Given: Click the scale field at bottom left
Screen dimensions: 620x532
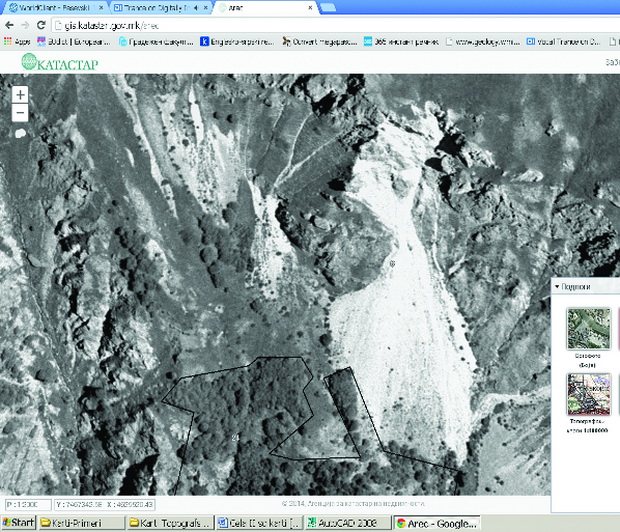Looking at the screenshot, I should coord(28,505).
